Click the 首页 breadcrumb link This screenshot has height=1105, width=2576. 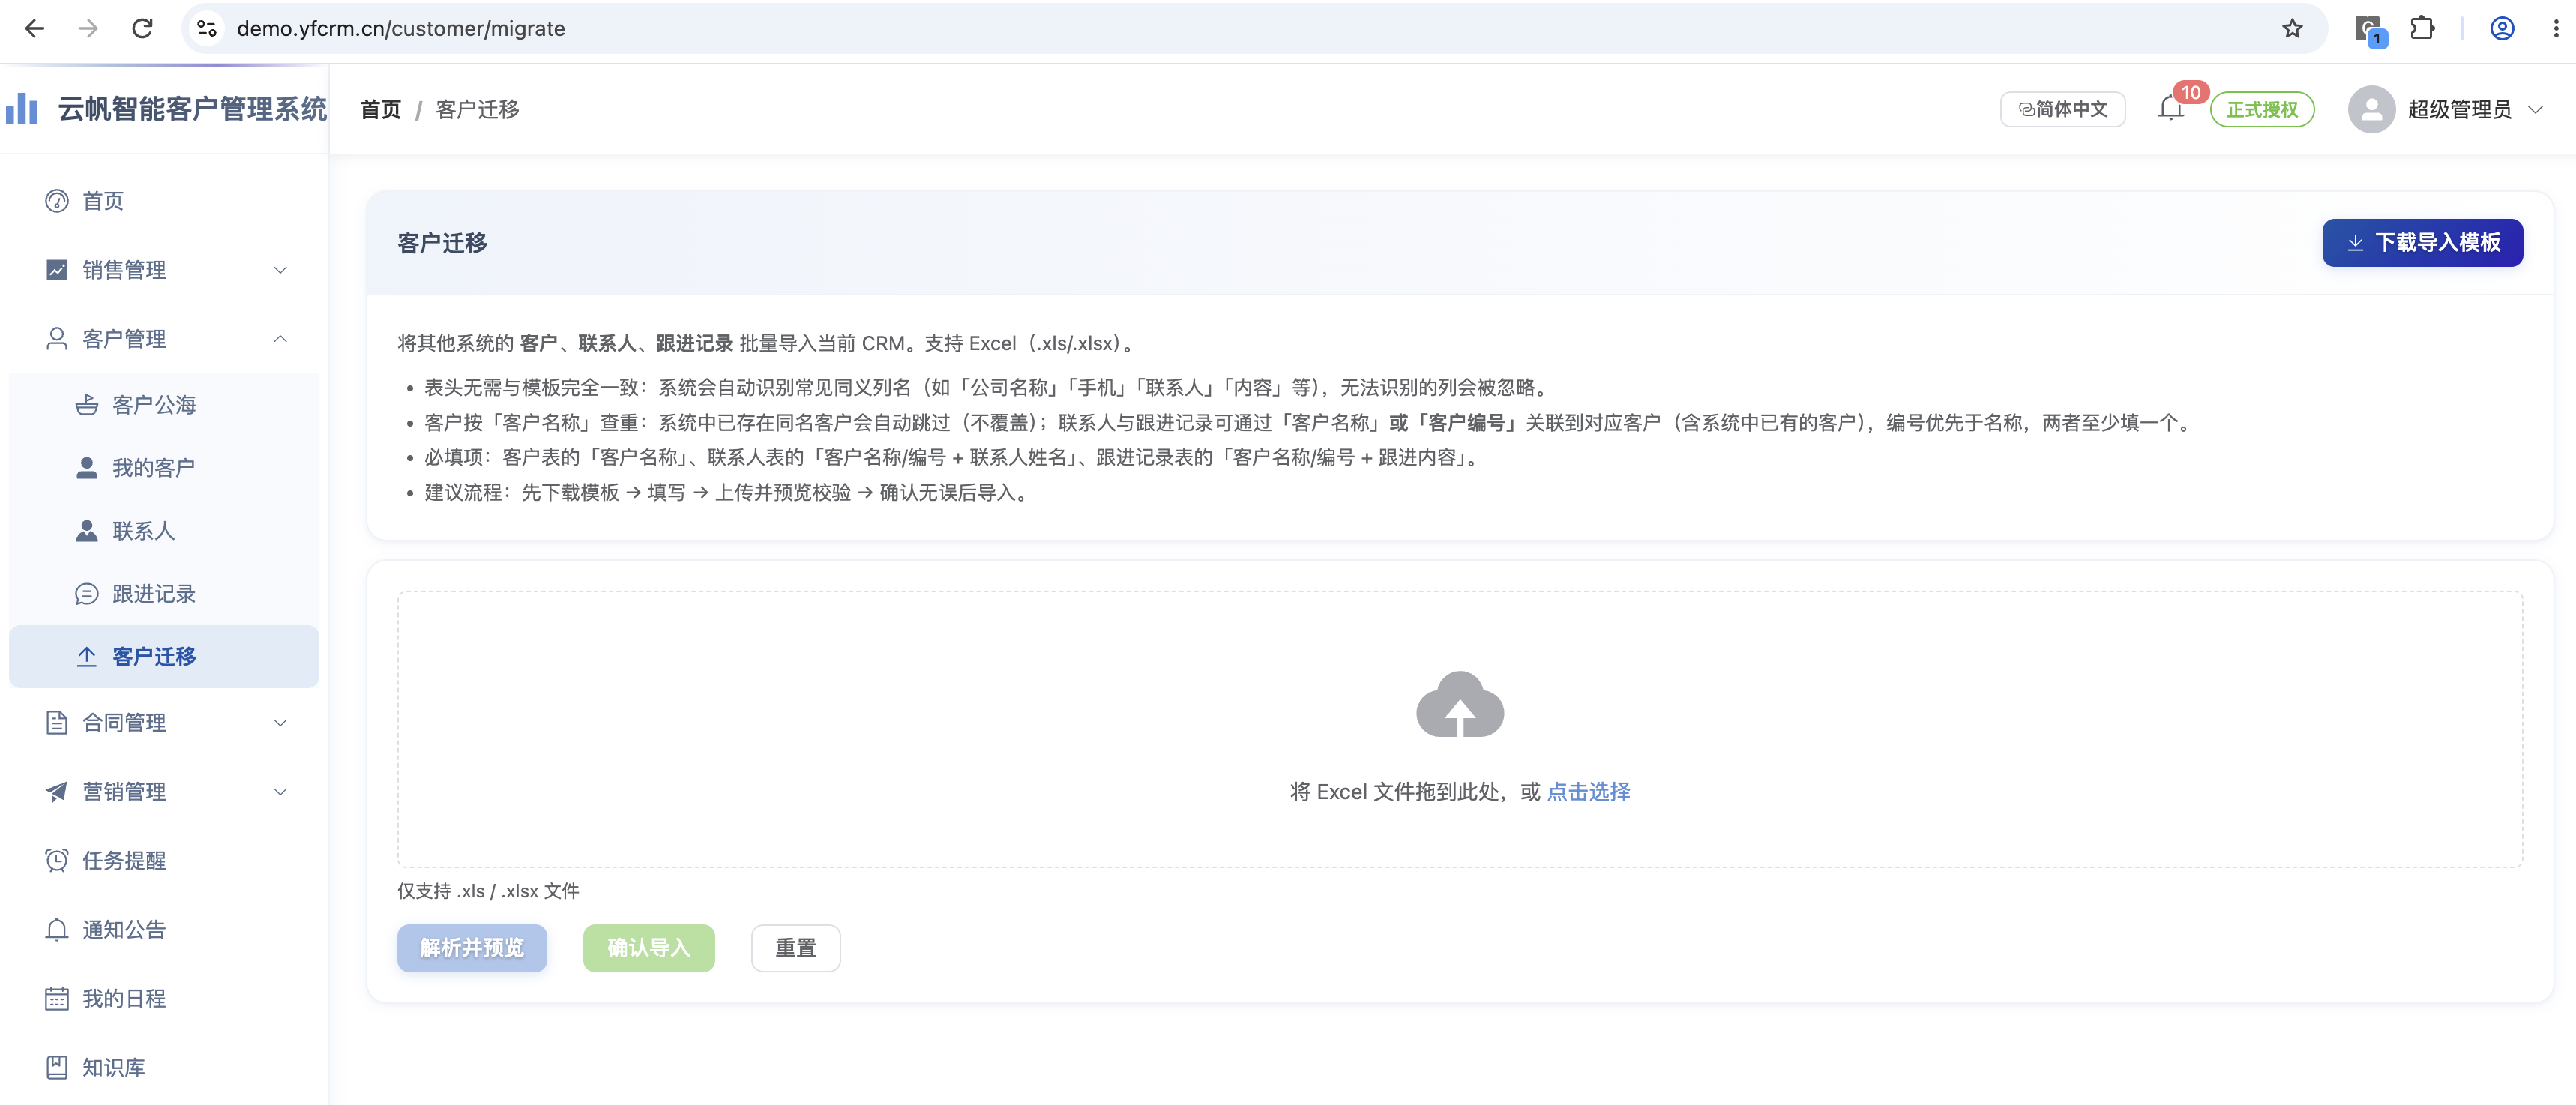click(x=380, y=109)
